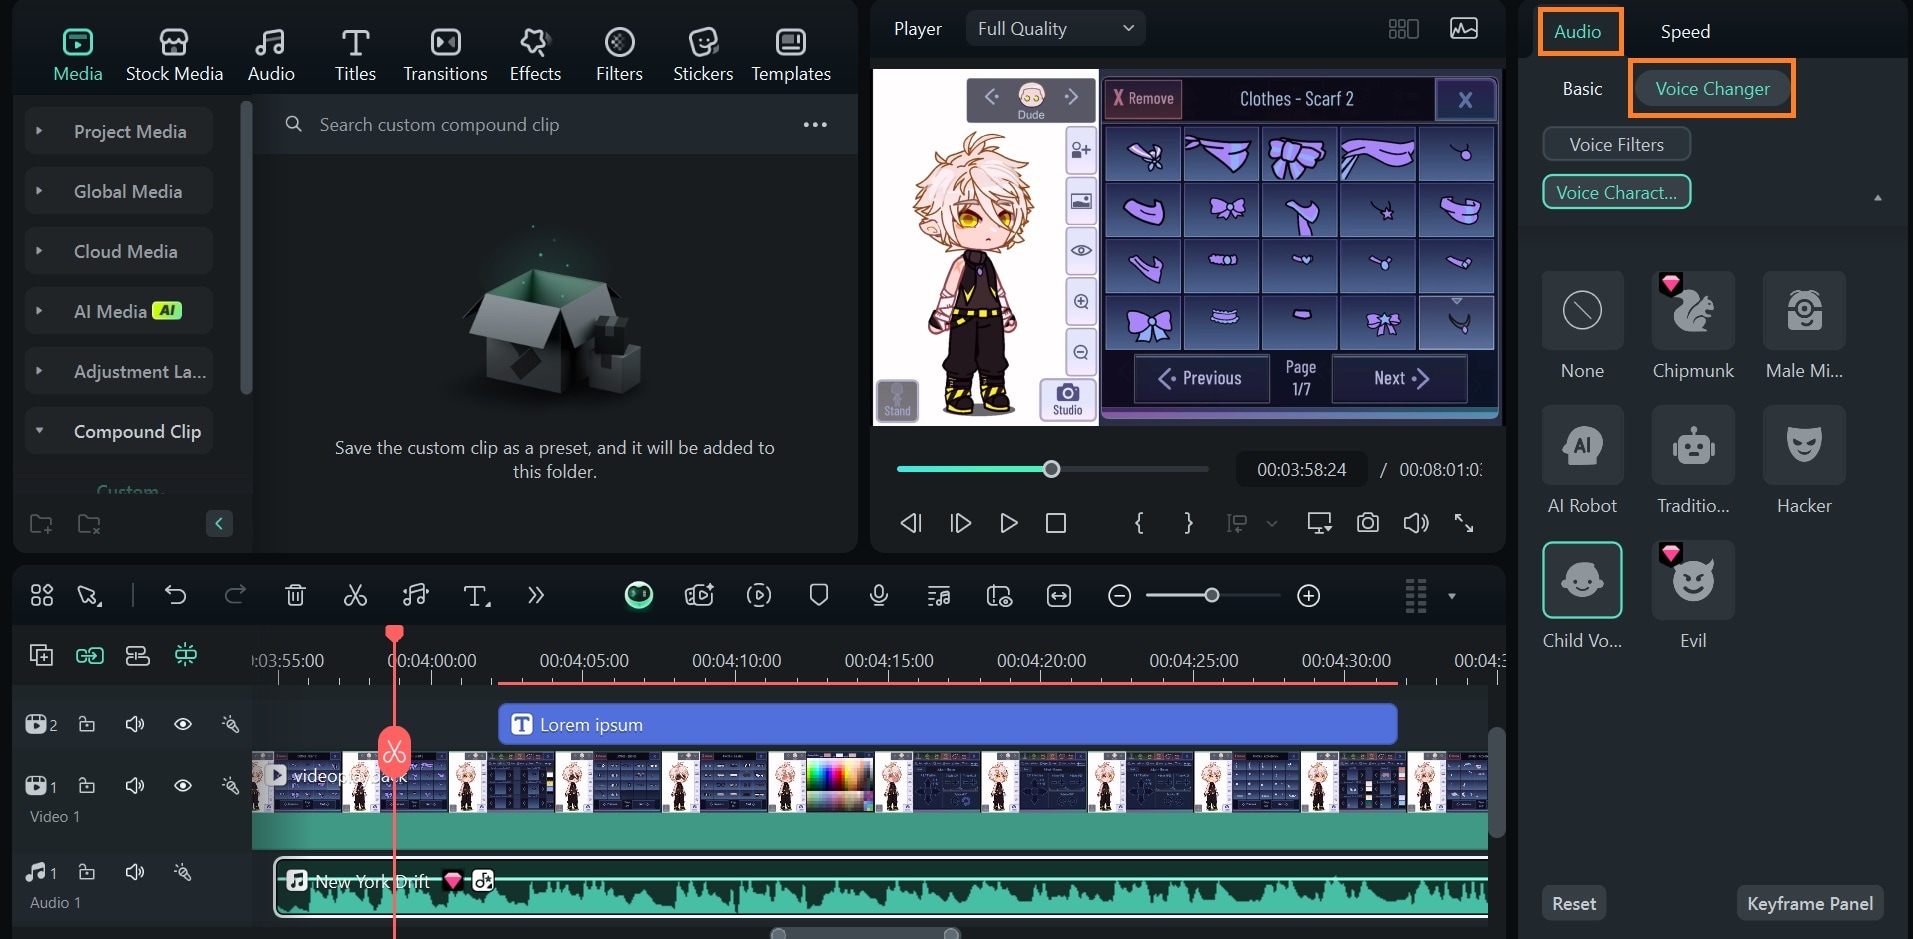Select the Chipmunk voice character thumbnail
The image size is (1913, 939).
point(1693,311)
